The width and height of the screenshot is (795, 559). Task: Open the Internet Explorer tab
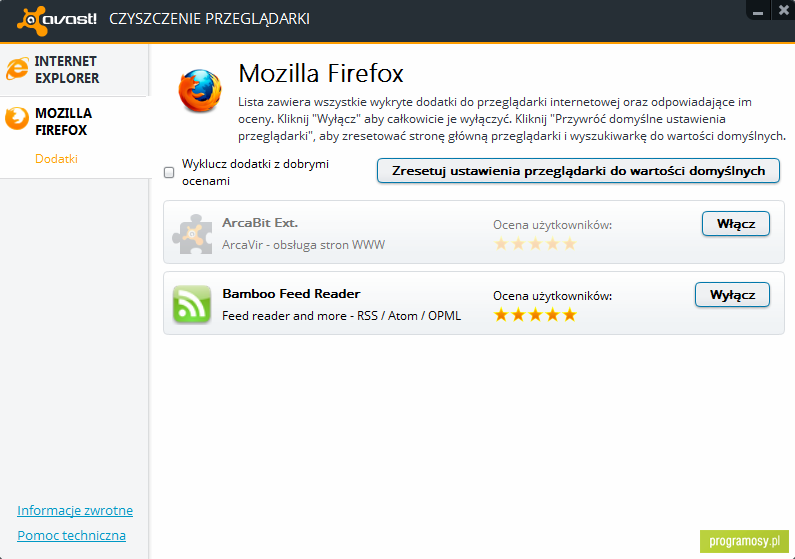tap(74, 69)
